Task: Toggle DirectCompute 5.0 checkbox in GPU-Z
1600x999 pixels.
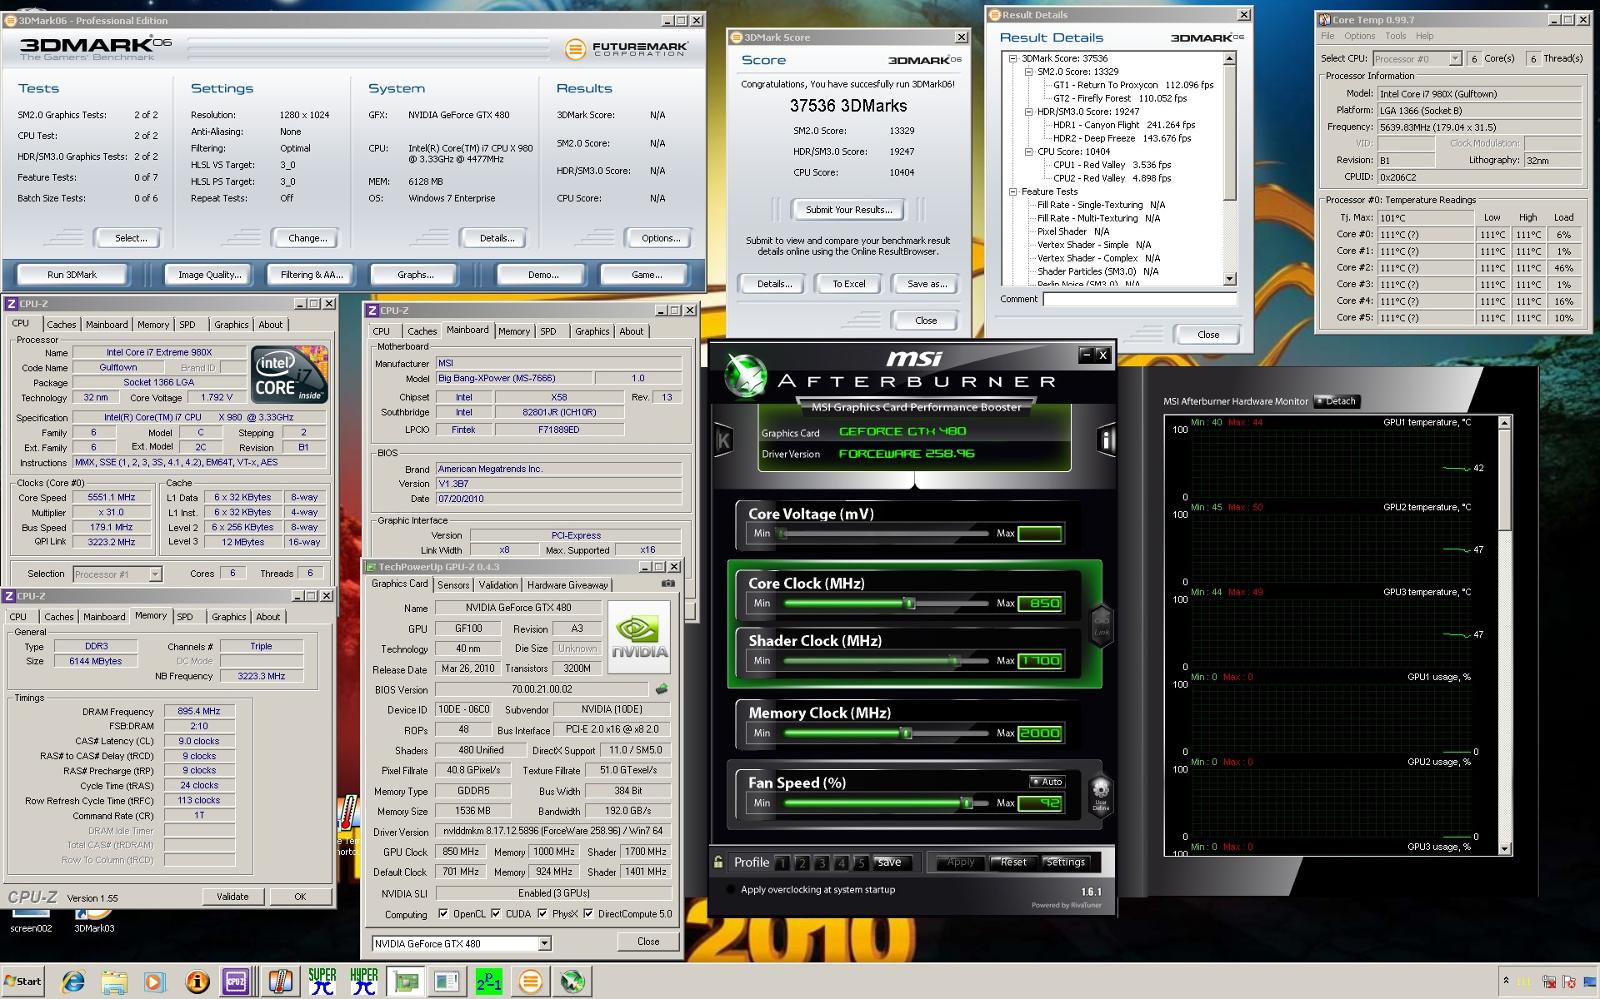Action: click(x=588, y=914)
